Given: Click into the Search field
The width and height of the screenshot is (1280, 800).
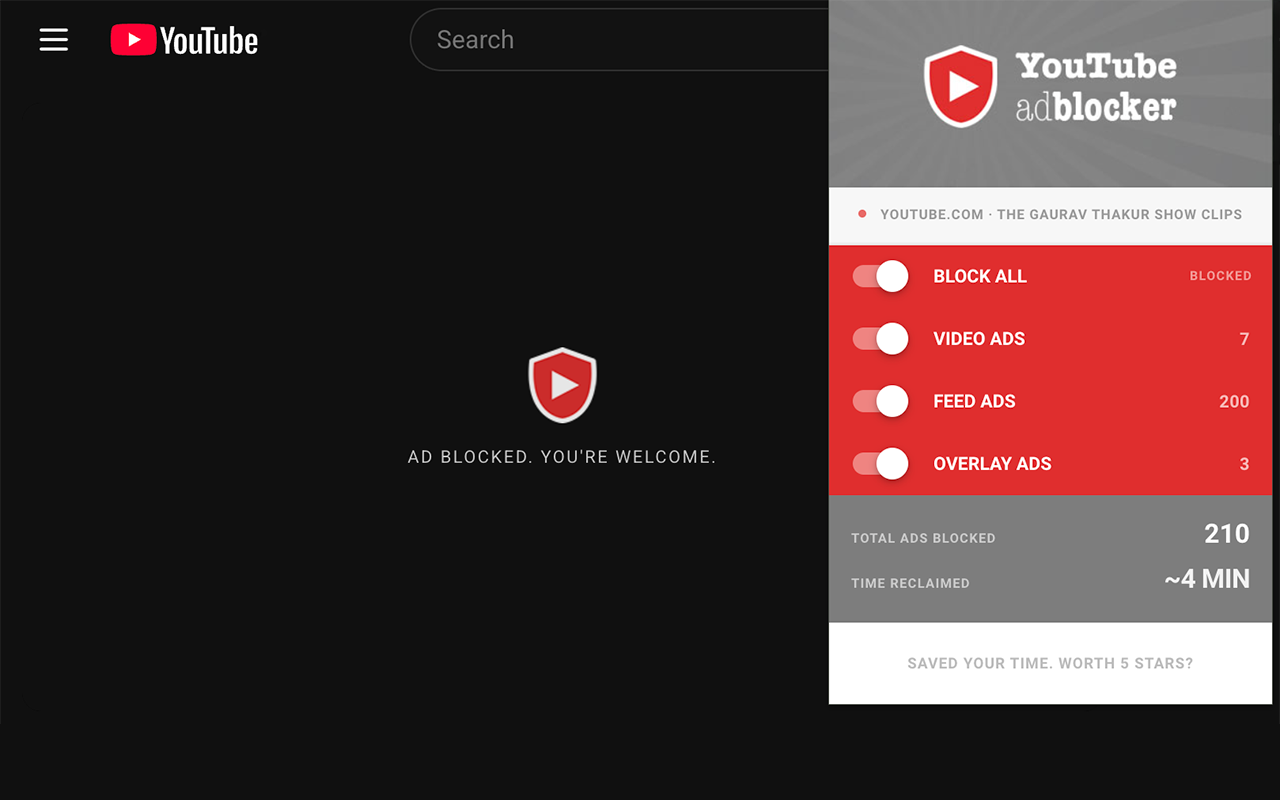Looking at the screenshot, I should click(620, 40).
